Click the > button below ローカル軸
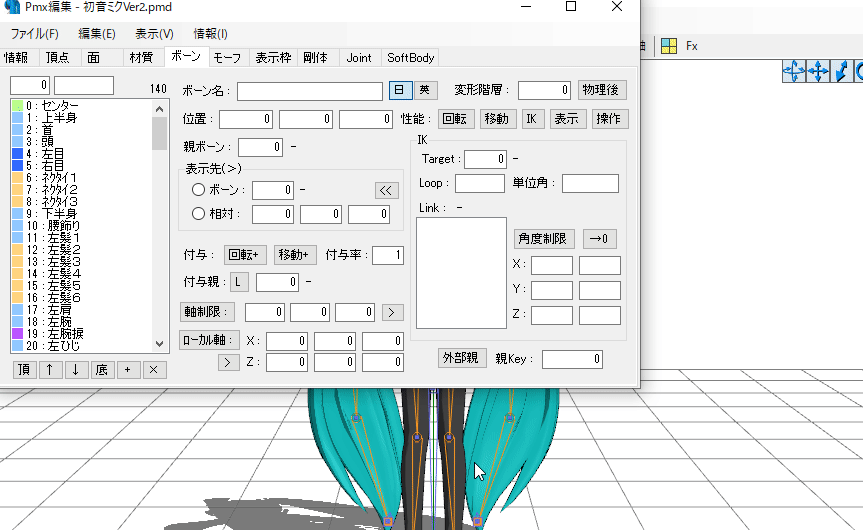 point(228,362)
